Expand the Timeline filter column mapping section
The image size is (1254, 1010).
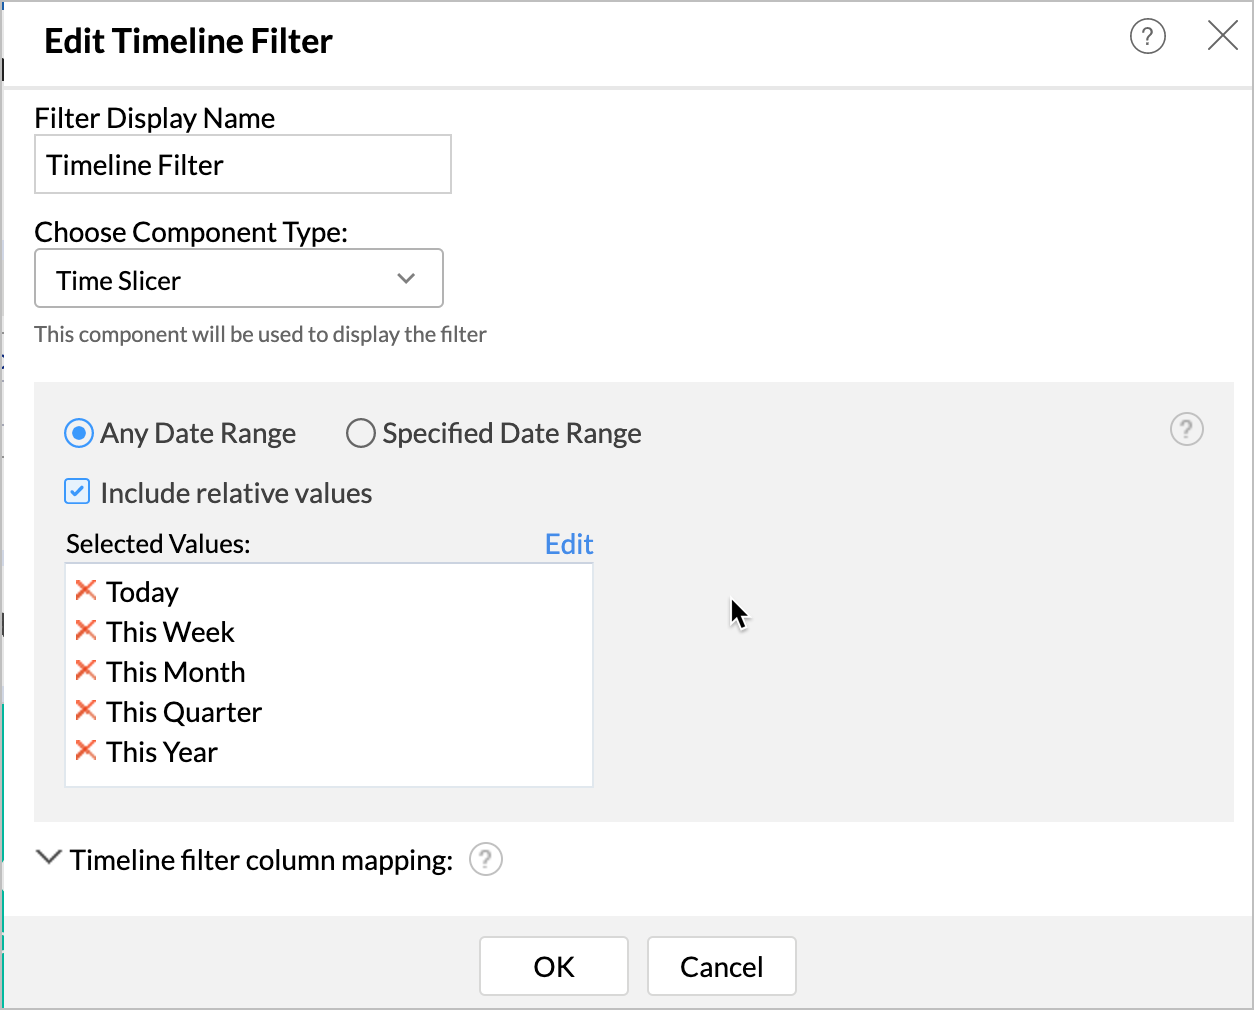click(48, 858)
